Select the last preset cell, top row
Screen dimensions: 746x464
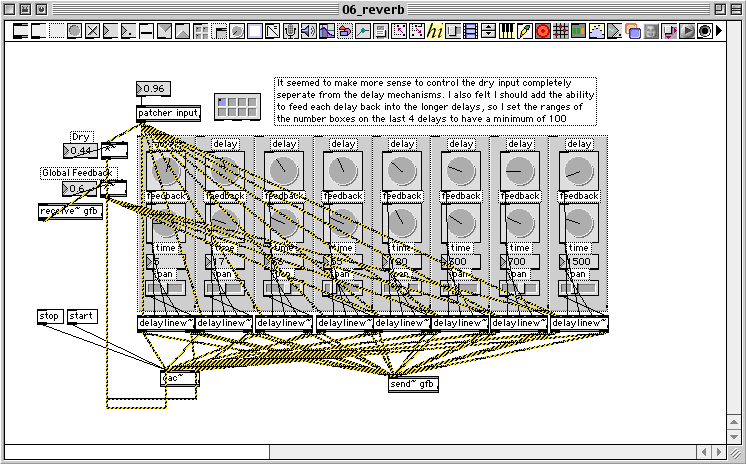coord(252,102)
